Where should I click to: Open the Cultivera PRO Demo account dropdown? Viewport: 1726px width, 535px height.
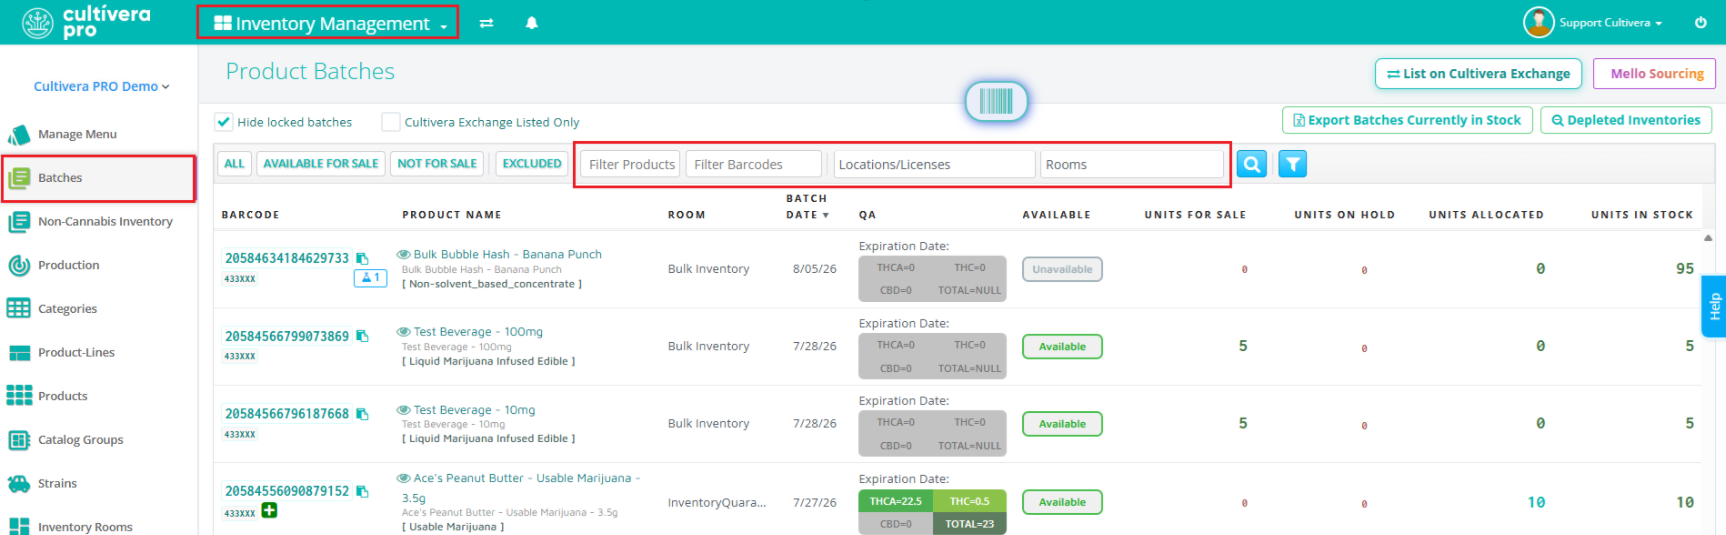pos(101,86)
